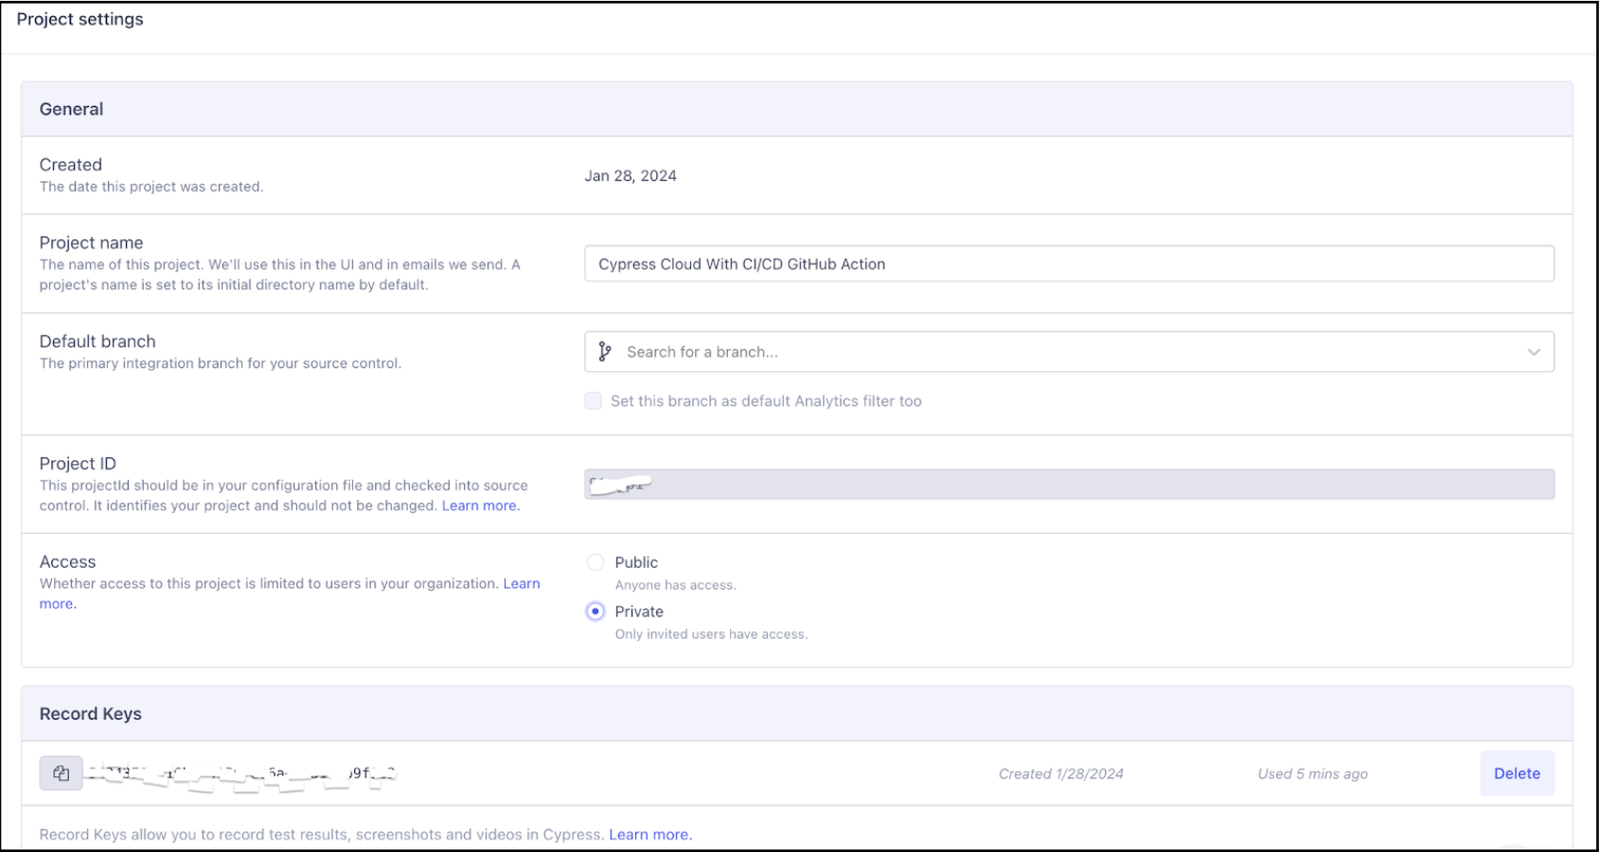
Task: Click the Project settings page title
Action: [x=80, y=19]
